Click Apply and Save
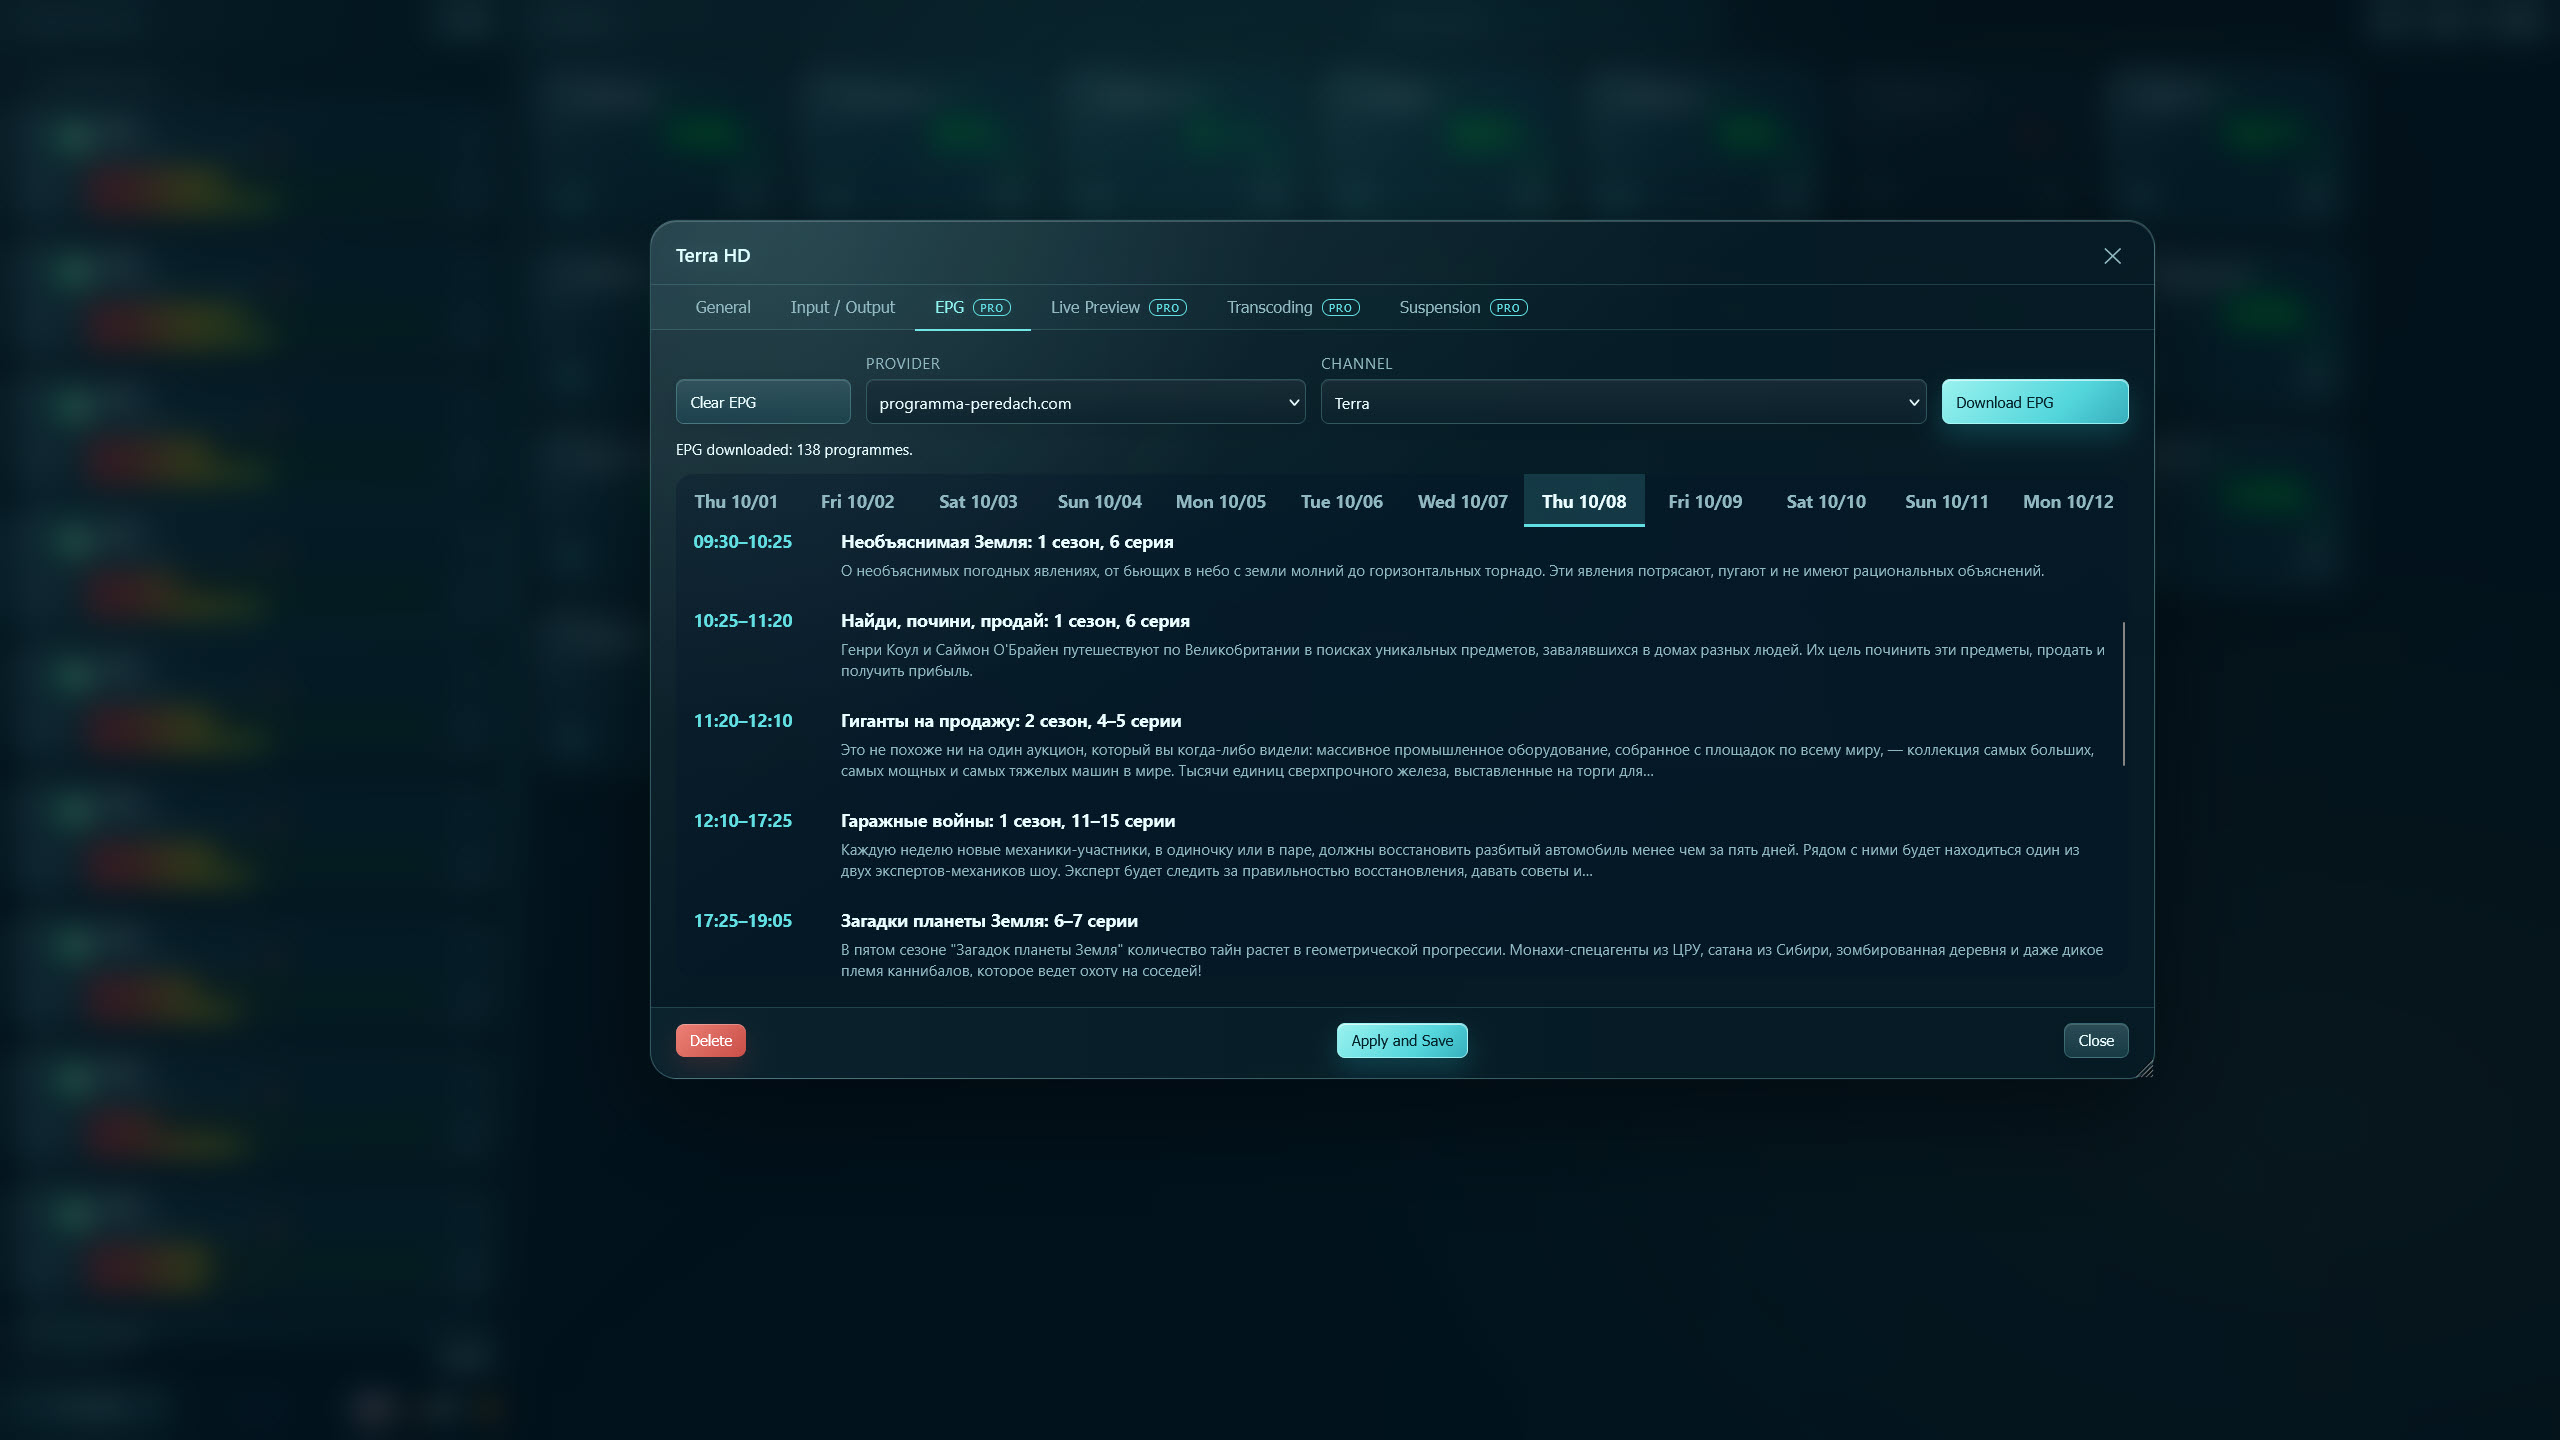The image size is (2560, 1440). click(1402, 1040)
